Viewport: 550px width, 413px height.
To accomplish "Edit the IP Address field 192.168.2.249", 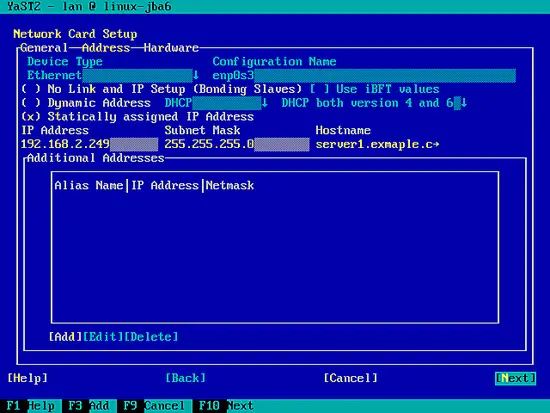I will 89,144.
